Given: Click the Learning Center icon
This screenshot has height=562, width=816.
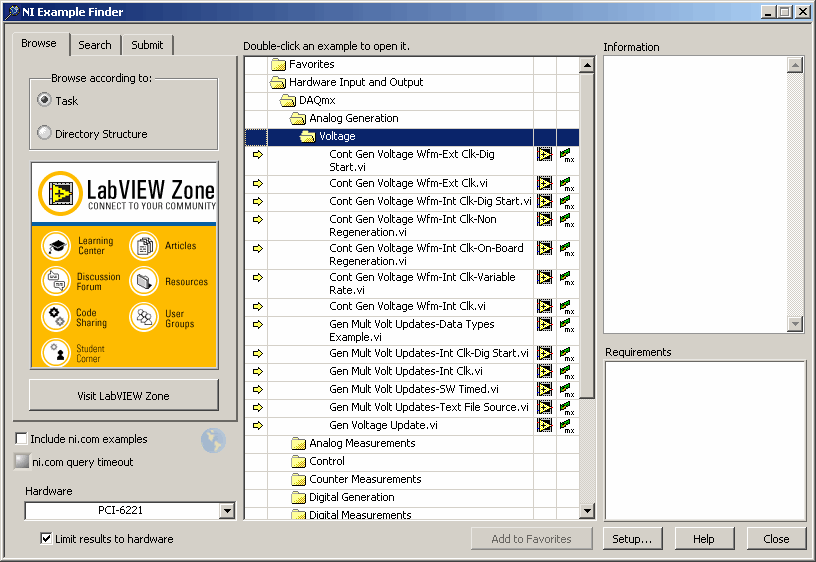Looking at the screenshot, I should (56, 246).
